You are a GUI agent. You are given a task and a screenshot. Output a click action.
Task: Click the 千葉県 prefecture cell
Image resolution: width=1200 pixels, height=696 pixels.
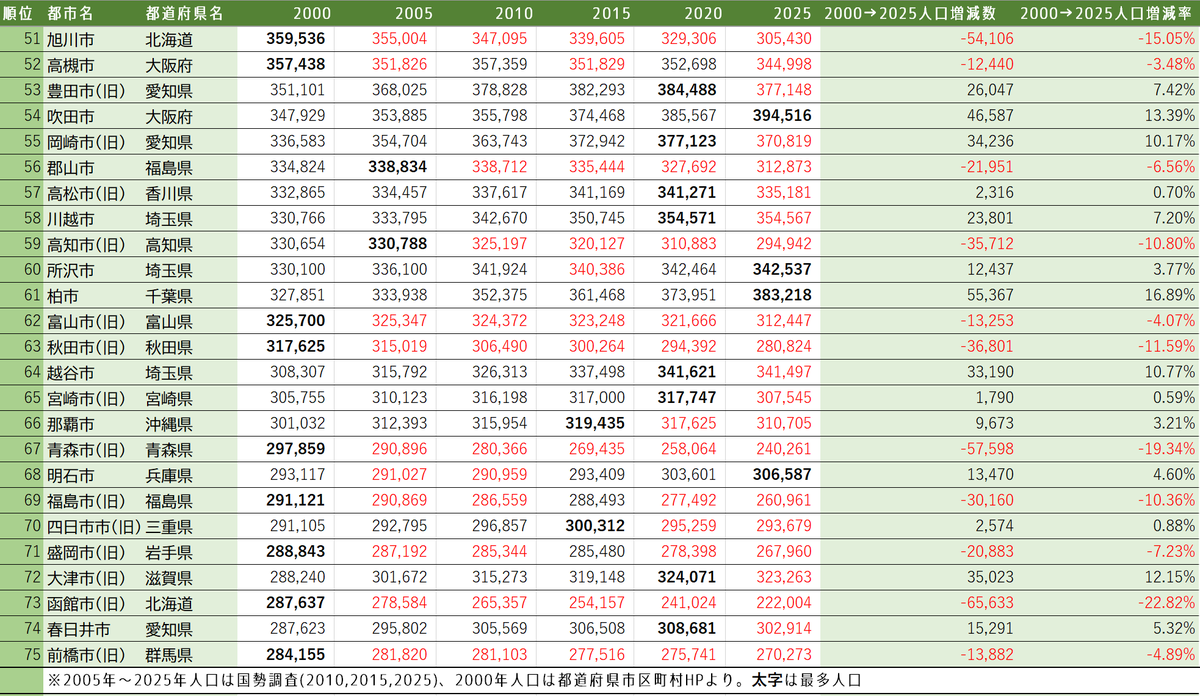169,295
